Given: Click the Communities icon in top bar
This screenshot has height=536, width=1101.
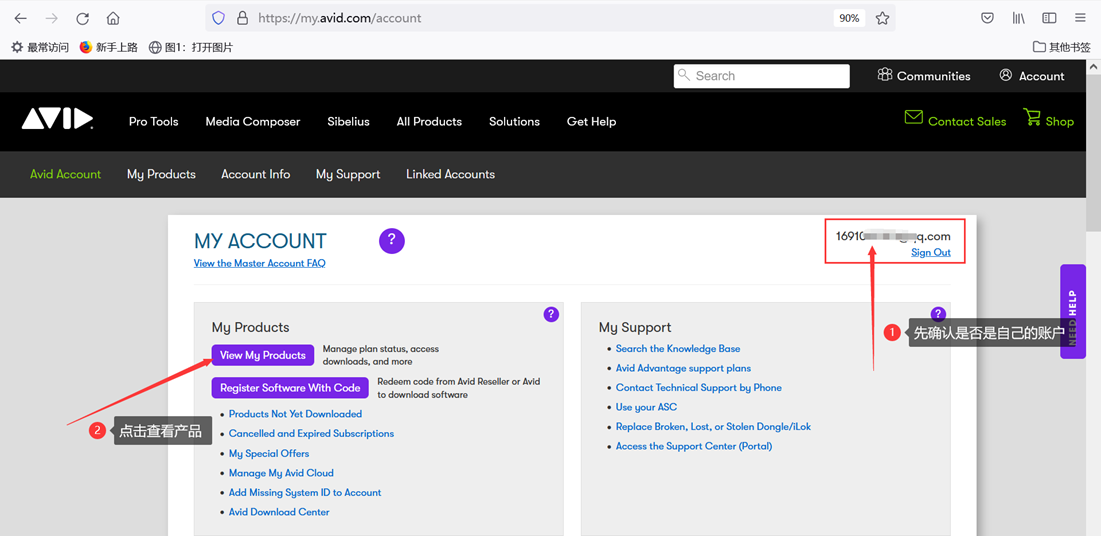Looking at the screenshot, I should 885,75.
